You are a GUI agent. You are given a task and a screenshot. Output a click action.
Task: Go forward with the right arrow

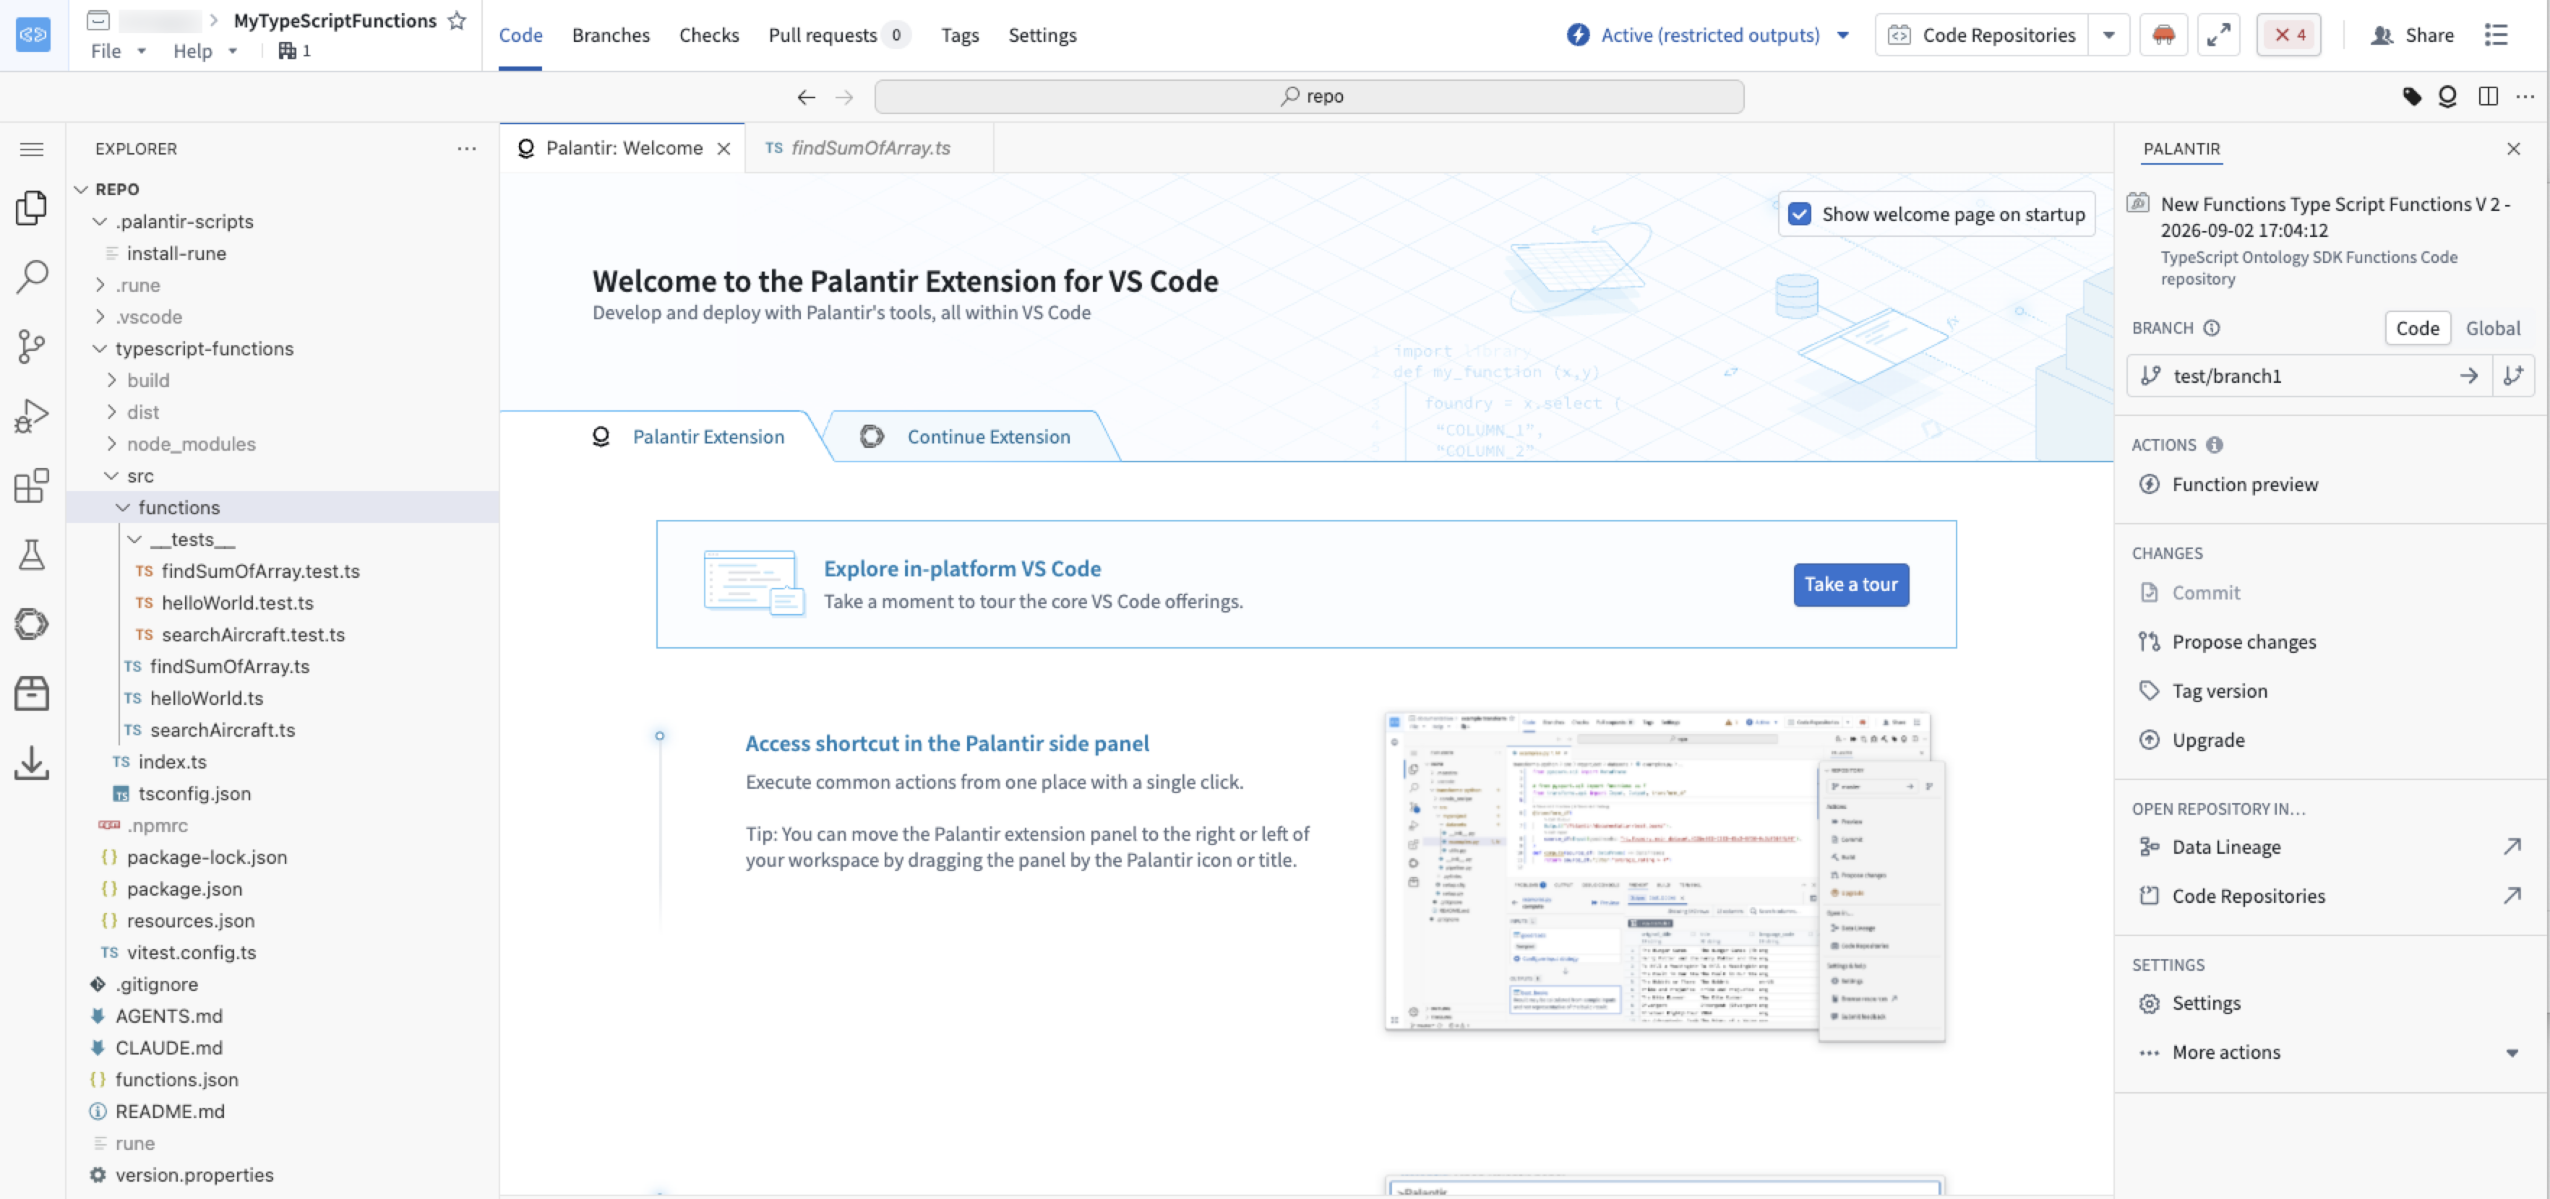pos(845,97)
